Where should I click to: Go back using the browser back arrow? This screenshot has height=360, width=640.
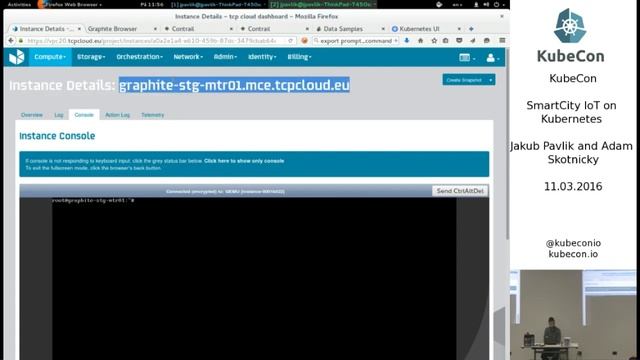pyautogui.click(x=11, y=41)
